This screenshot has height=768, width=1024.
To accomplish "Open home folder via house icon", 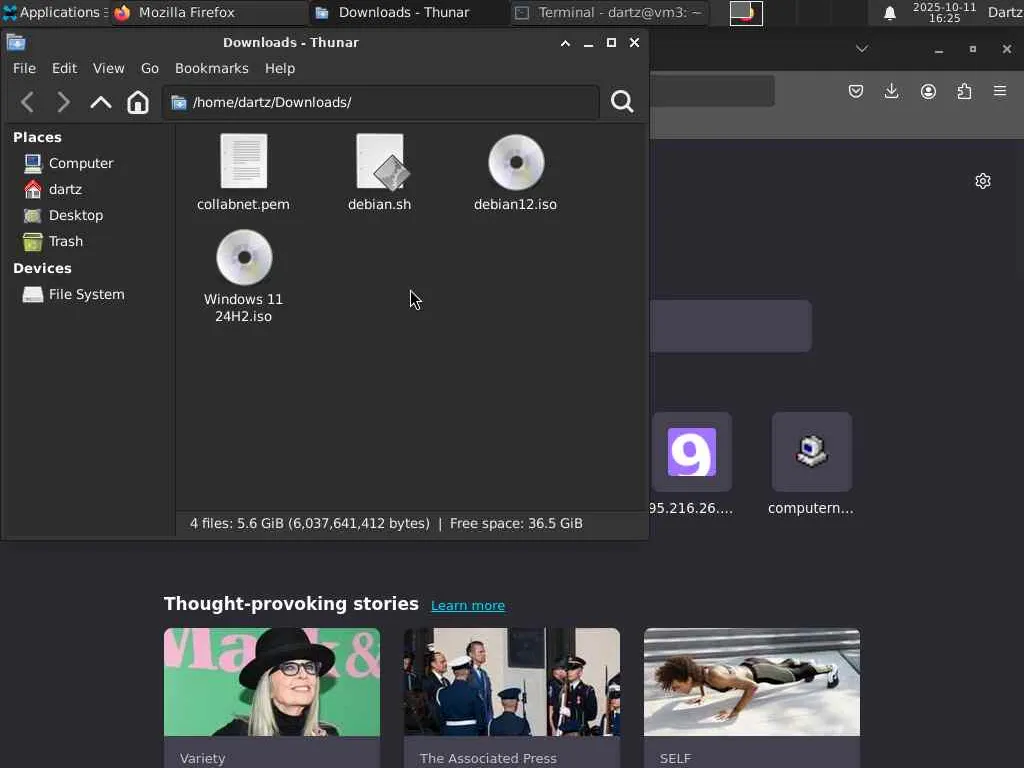I will tap(138, 102).
